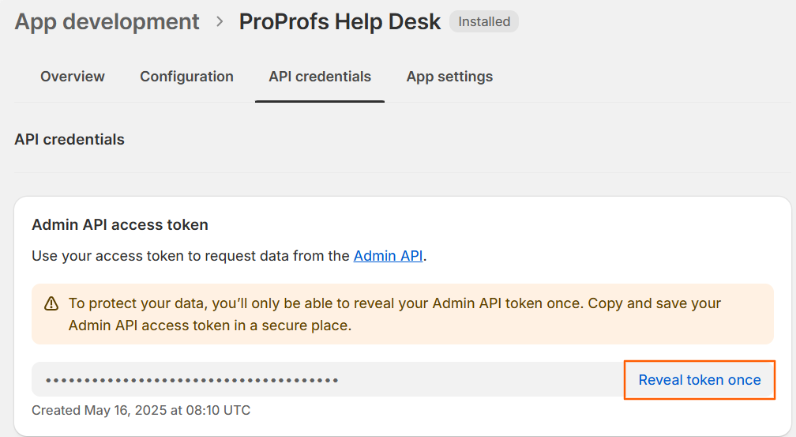Click the "secure place" line in warning banner
Screen dimensions: 796x437
210,325
